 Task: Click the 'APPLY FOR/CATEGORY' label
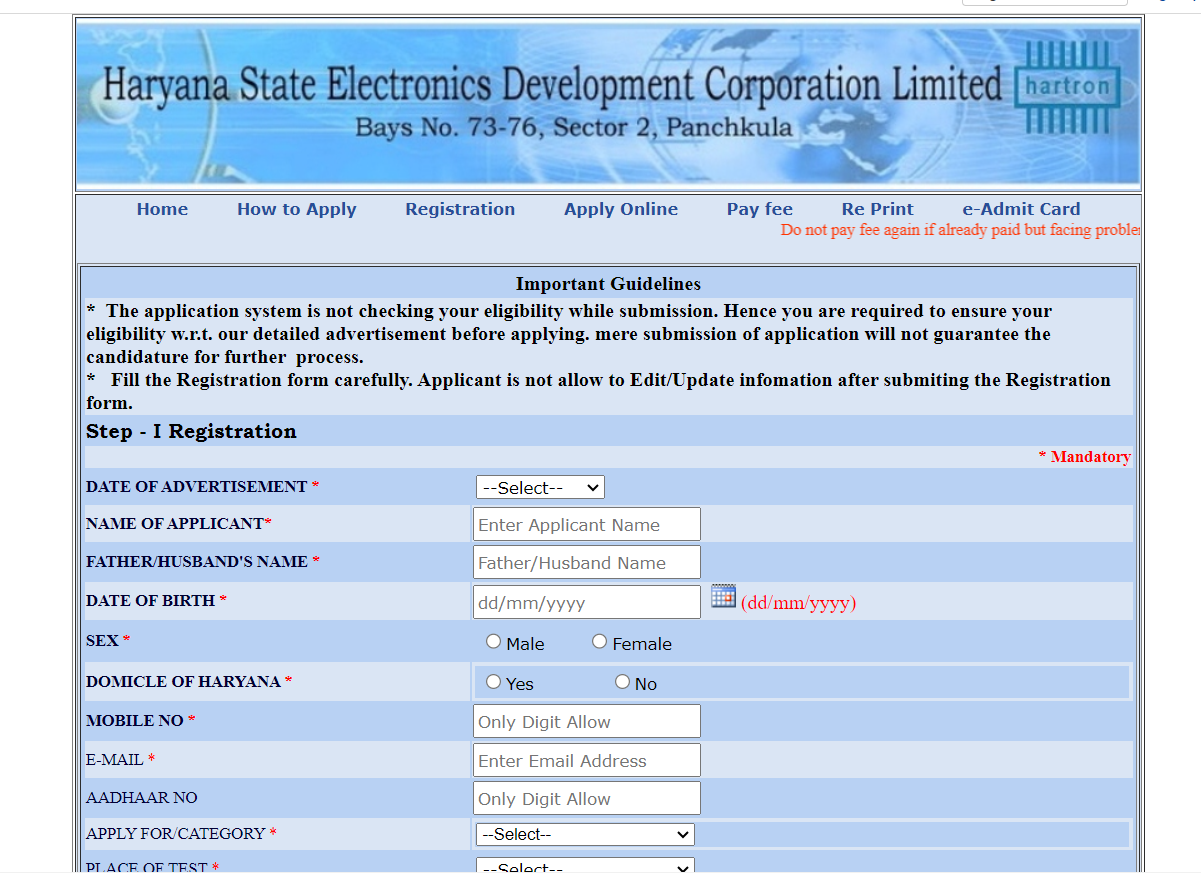176,834
